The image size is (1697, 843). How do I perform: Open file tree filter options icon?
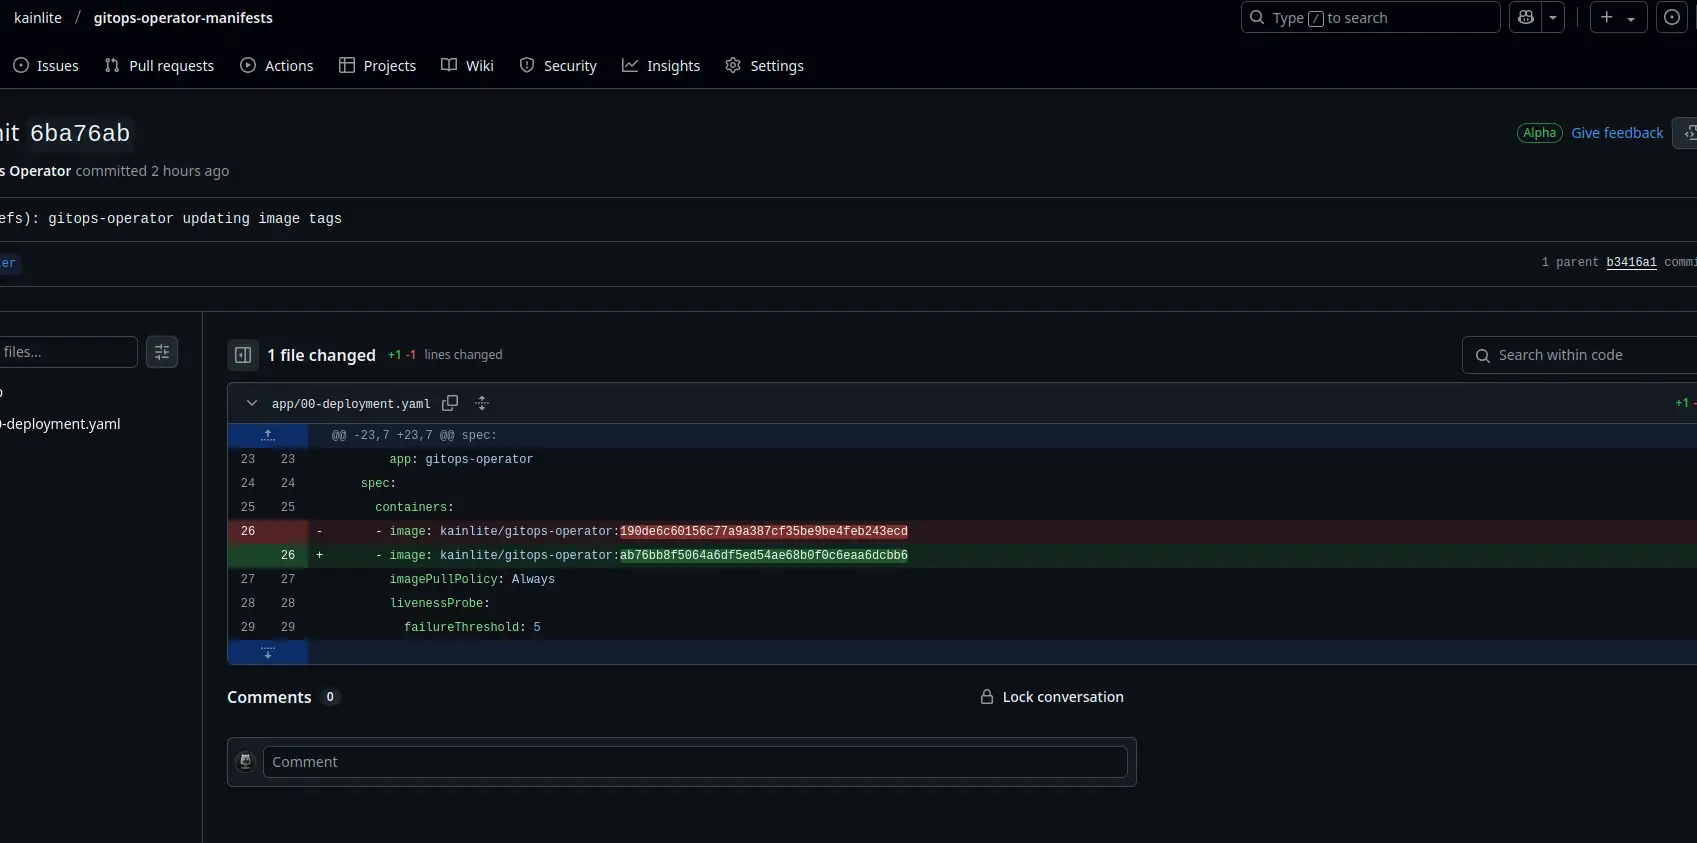point(162,352)
